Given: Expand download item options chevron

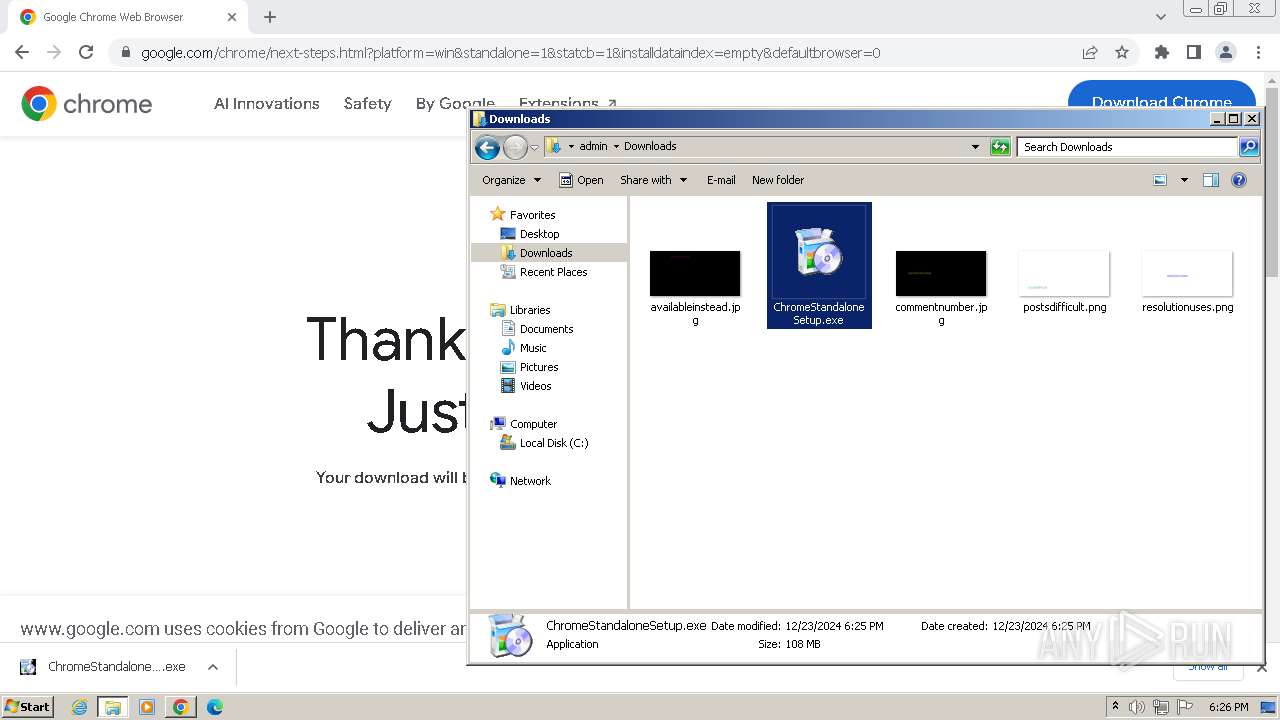Looking at the screenshot, I should click(x=212, y=667).
